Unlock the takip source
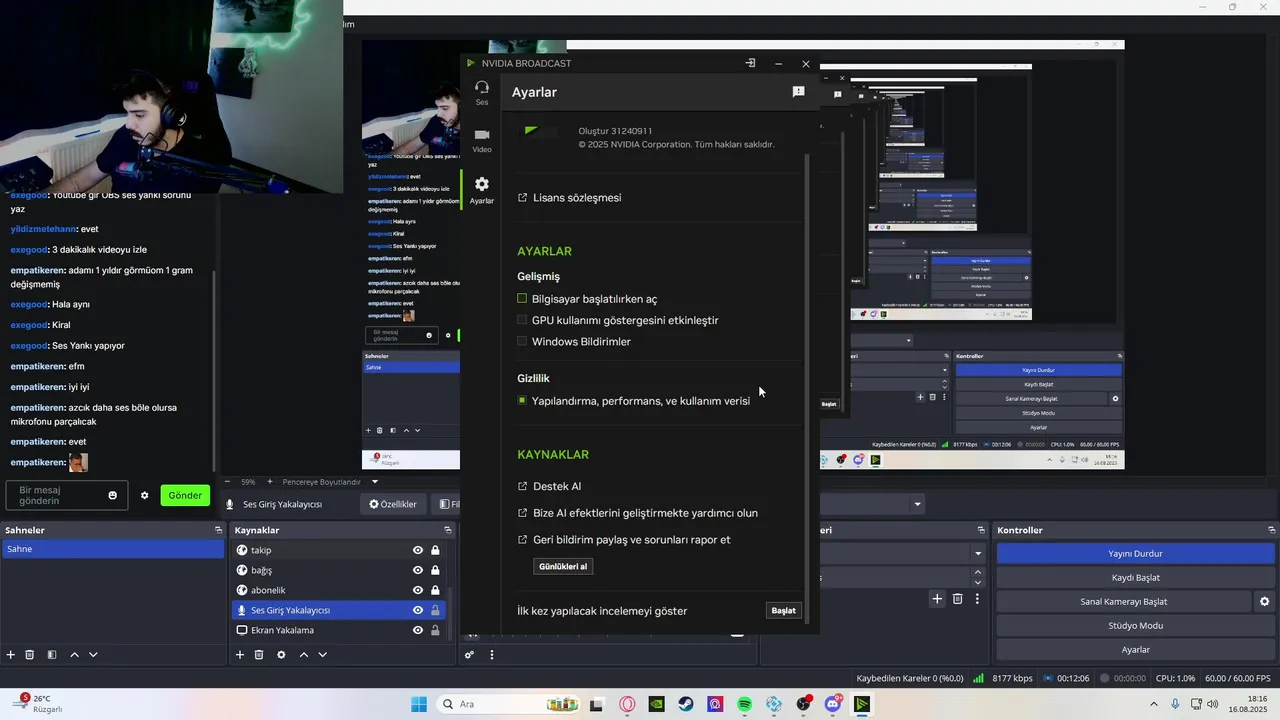Screen dimensions: 1280x720 [x=435, y=550]
